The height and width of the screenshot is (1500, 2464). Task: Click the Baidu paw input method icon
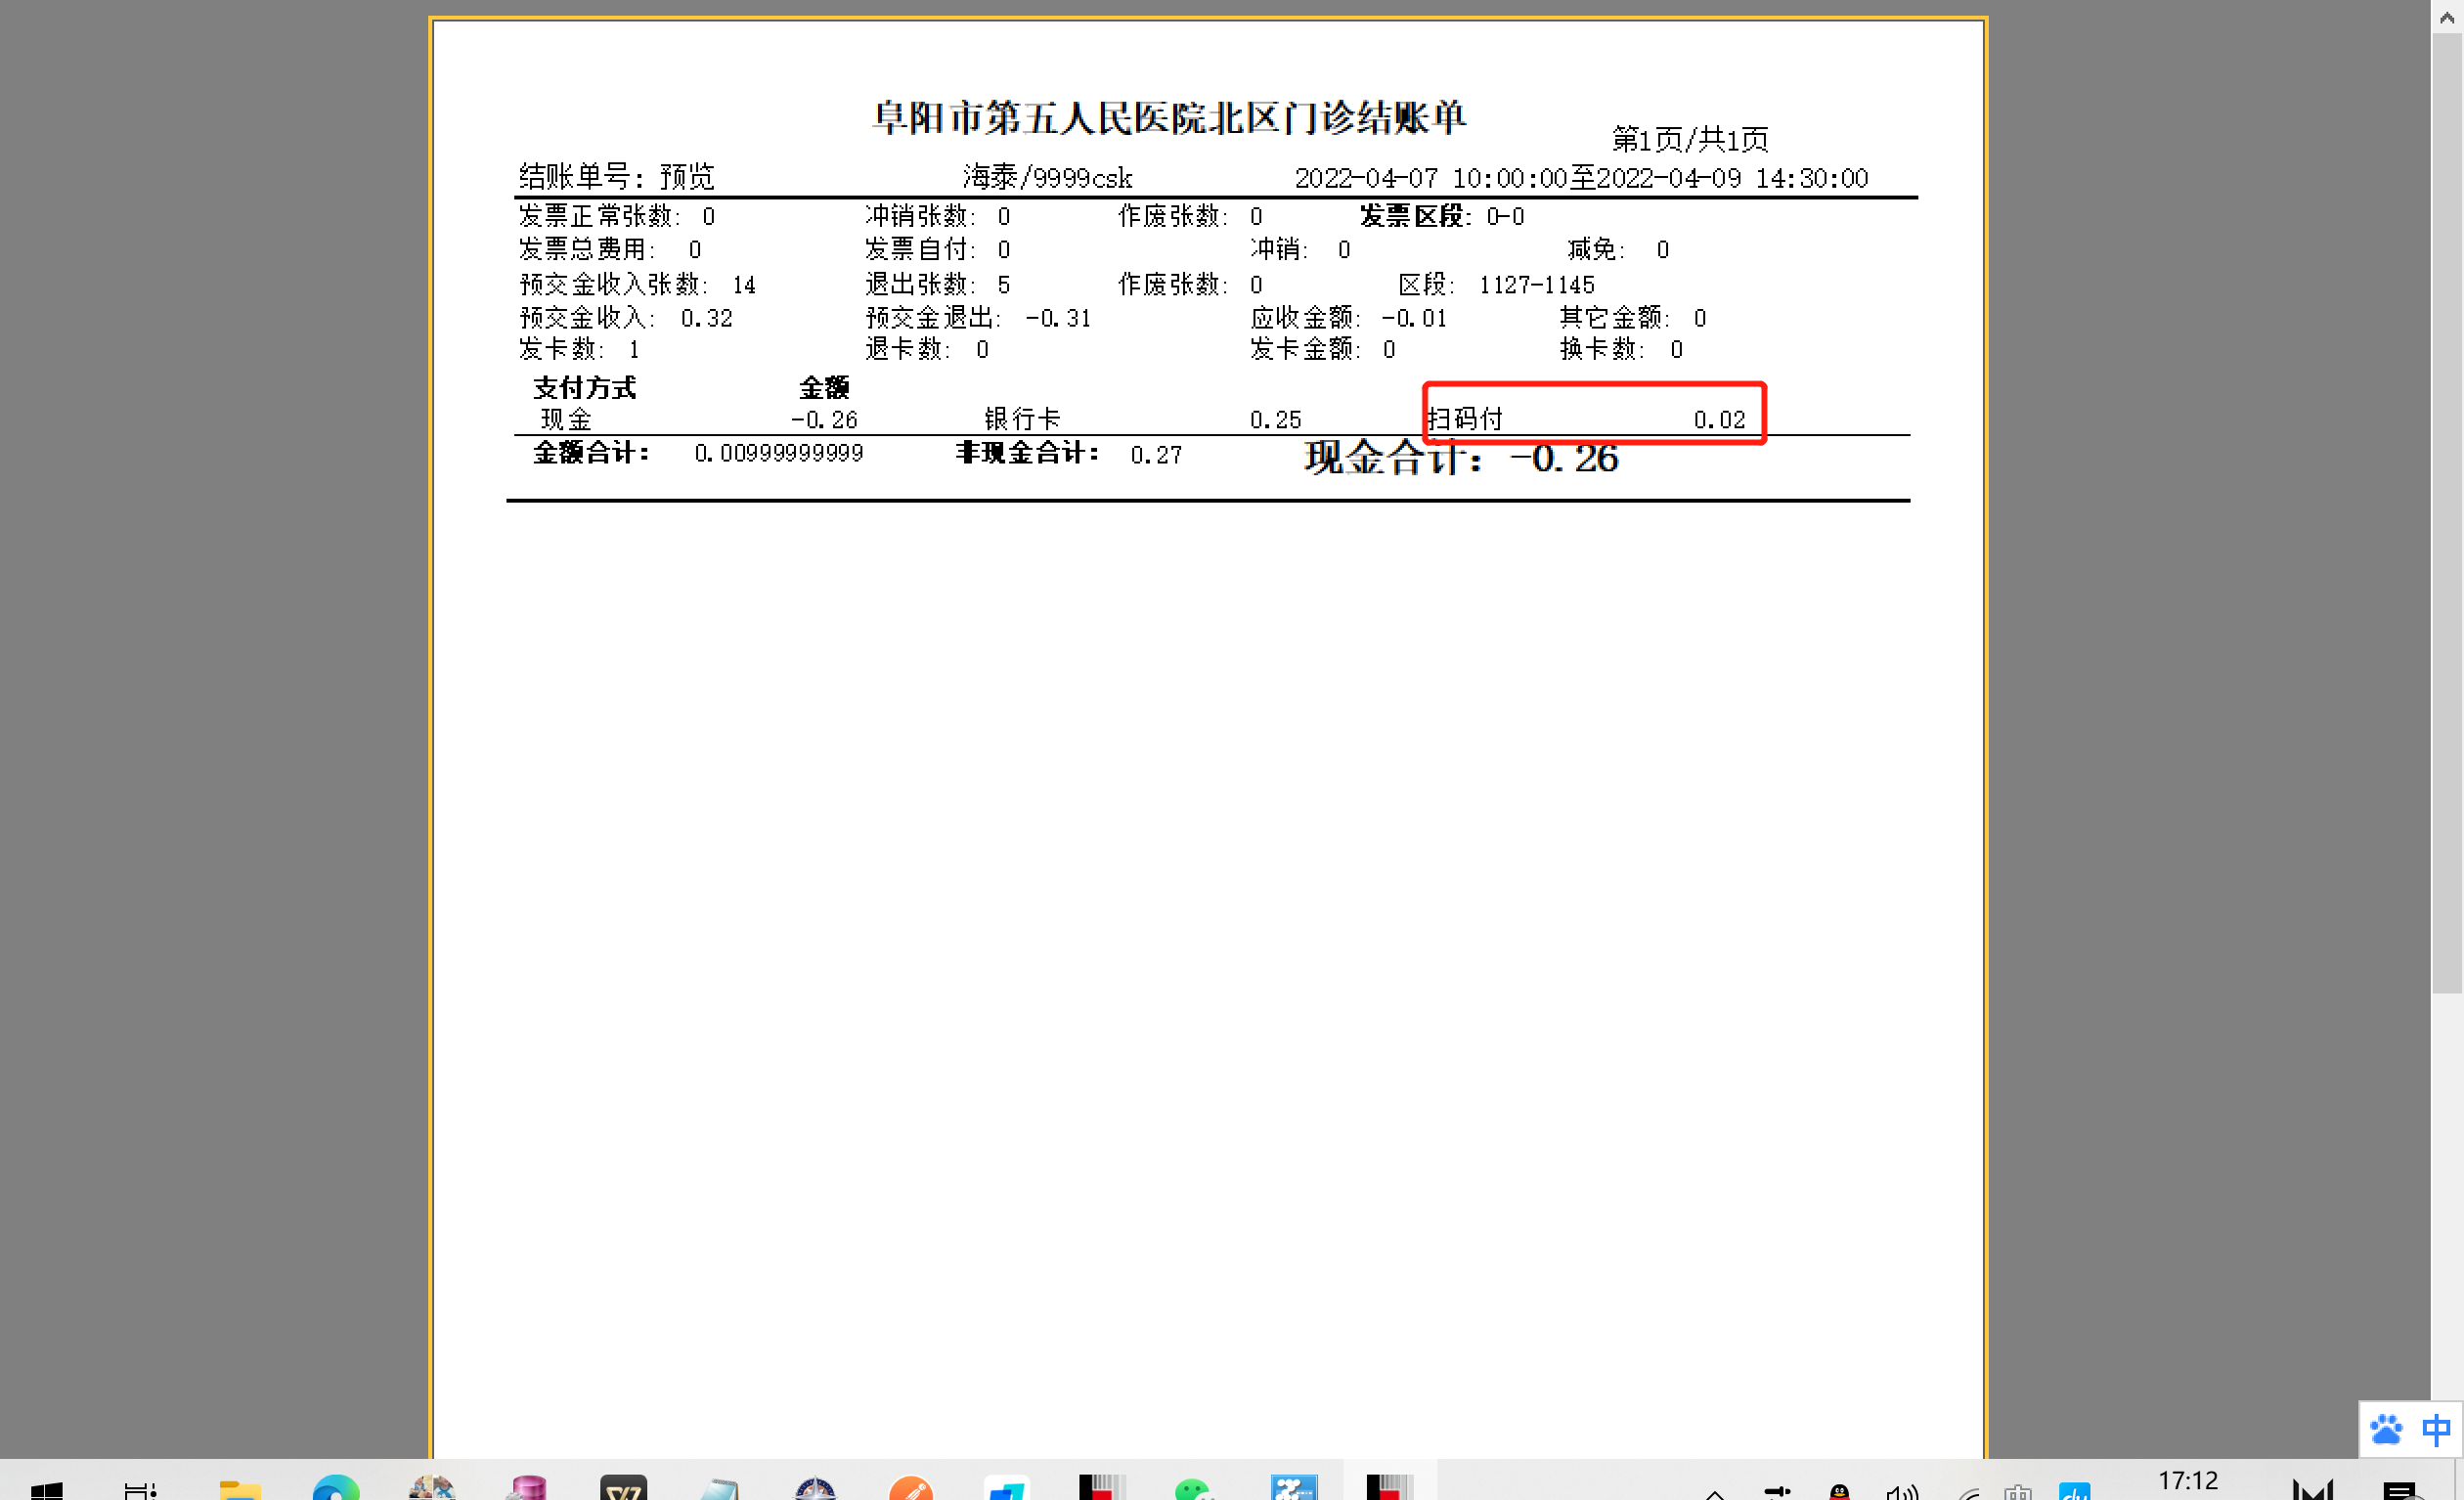coord(2386,1431)
